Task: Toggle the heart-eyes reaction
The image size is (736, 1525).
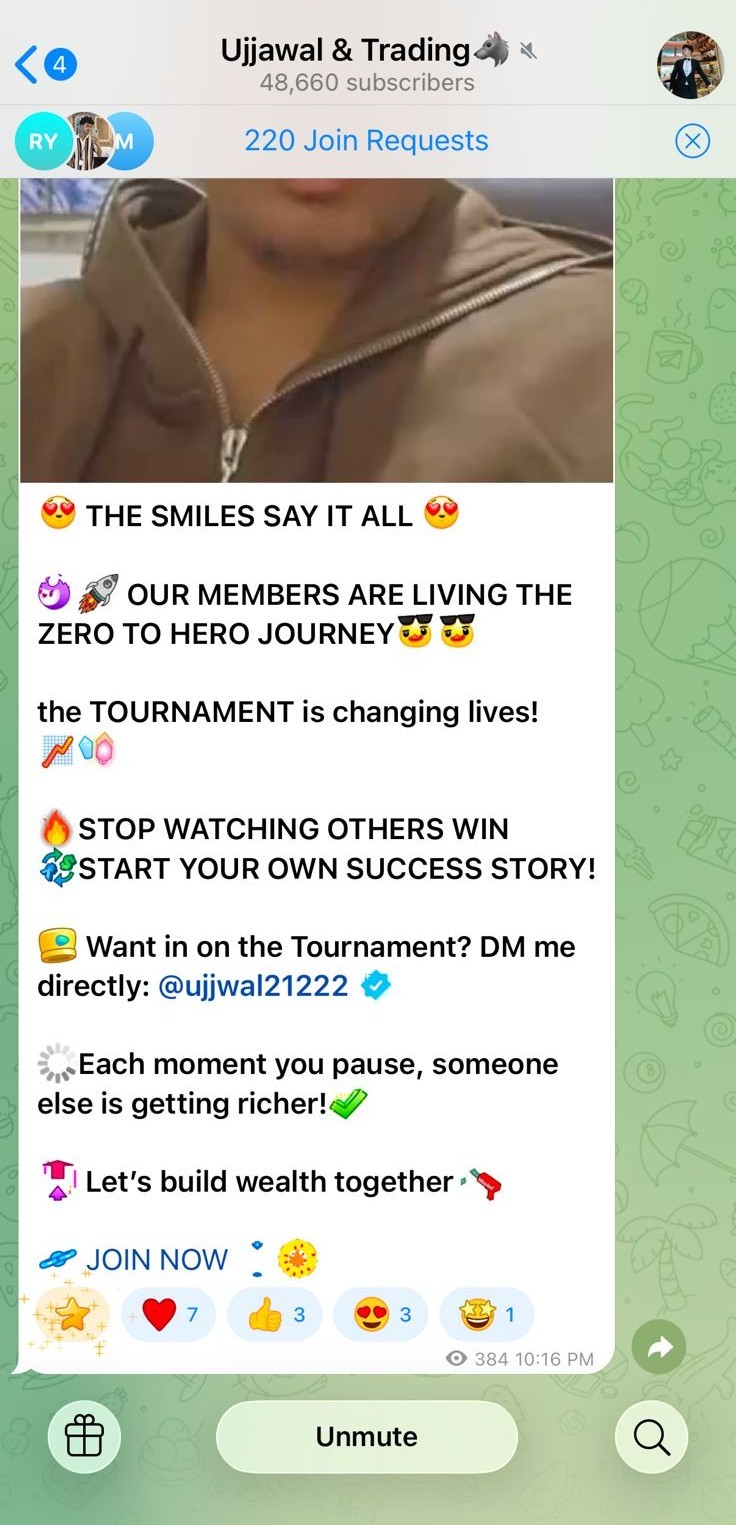Action: coord(380,1314)
